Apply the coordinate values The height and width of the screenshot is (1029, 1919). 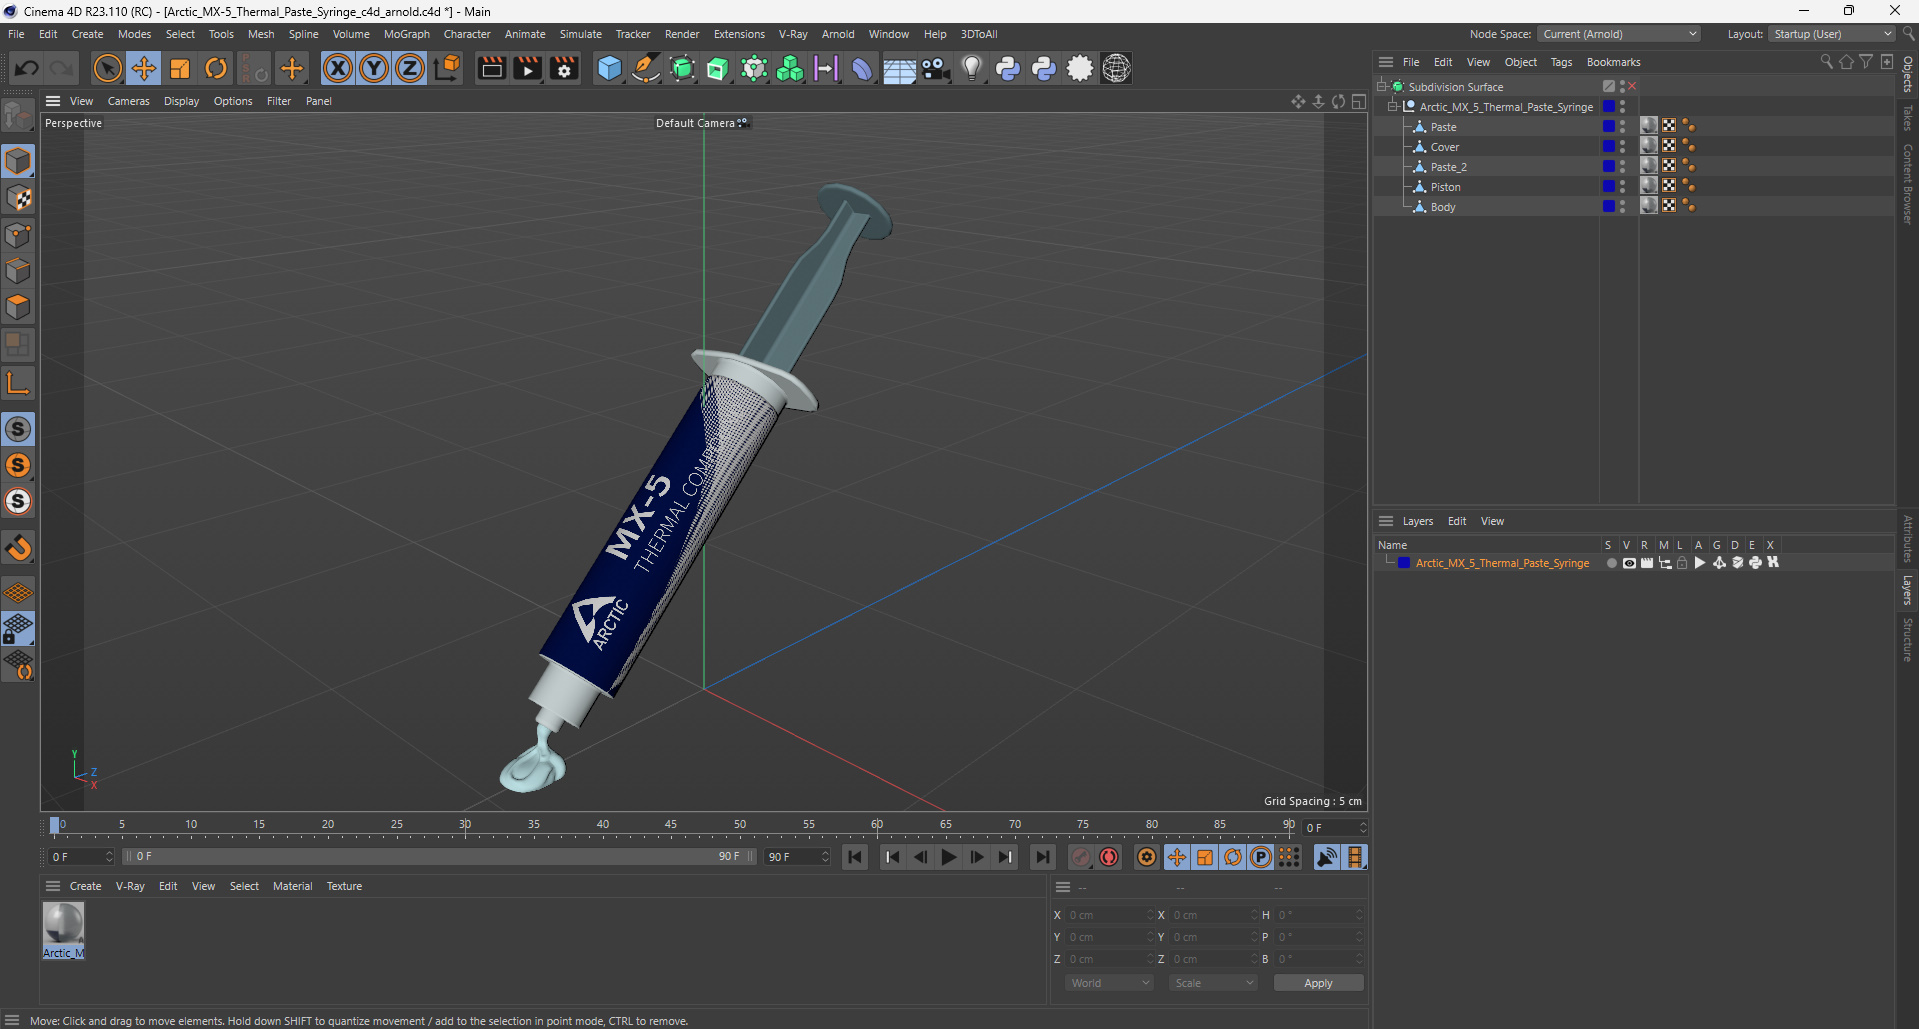click(x=1318, y=983)
